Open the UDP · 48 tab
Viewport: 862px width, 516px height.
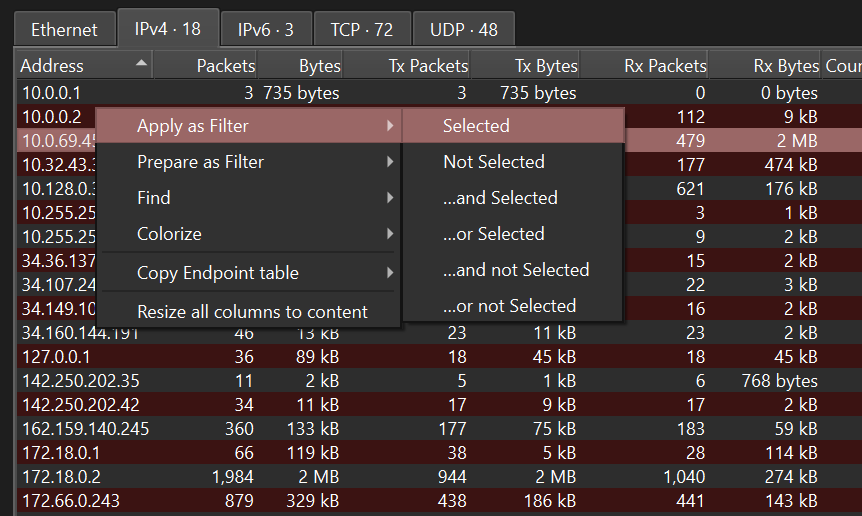pos(463,30)
